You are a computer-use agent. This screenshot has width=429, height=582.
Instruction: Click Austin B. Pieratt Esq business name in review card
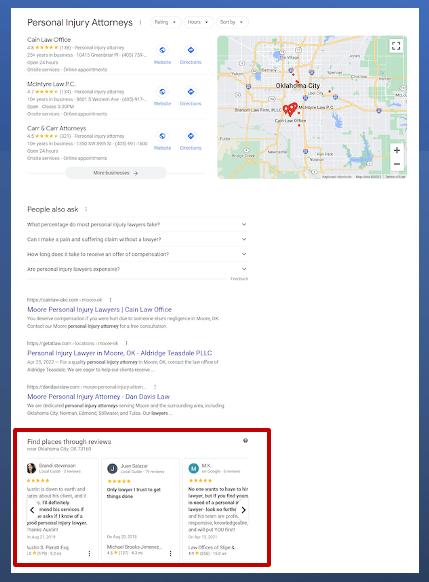pyautogui.click(x=48, y=547)
